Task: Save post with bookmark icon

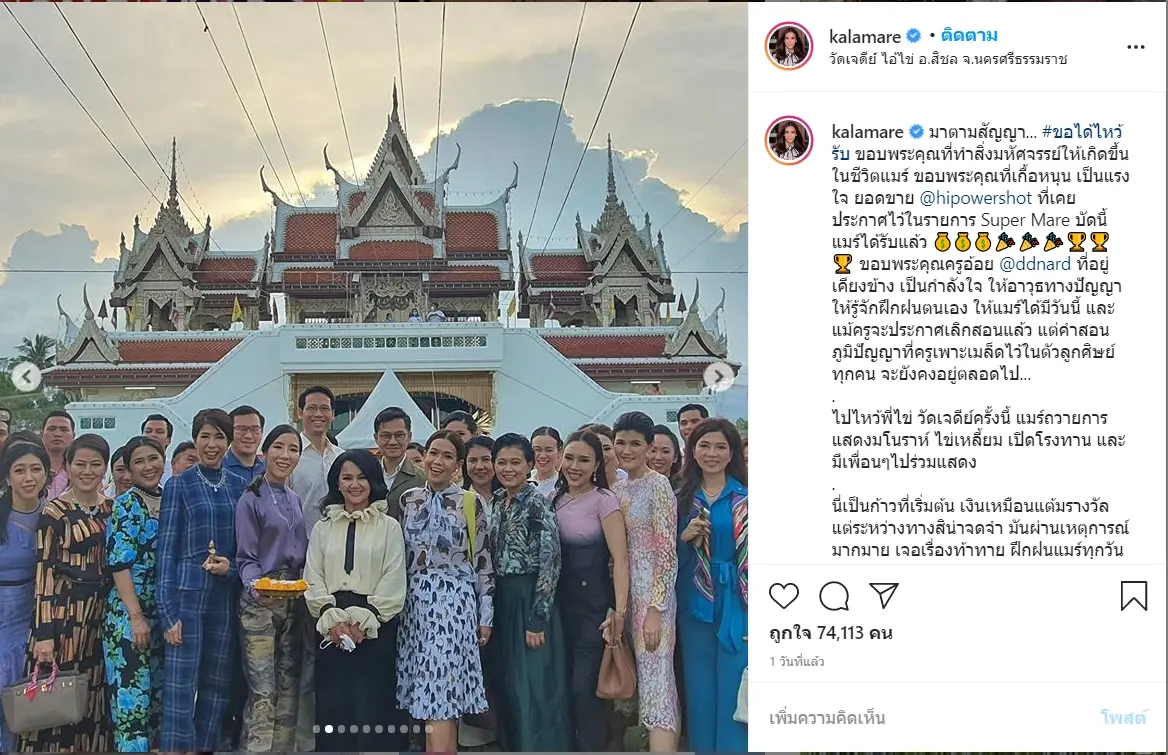Action: (x=1134, y=596)
